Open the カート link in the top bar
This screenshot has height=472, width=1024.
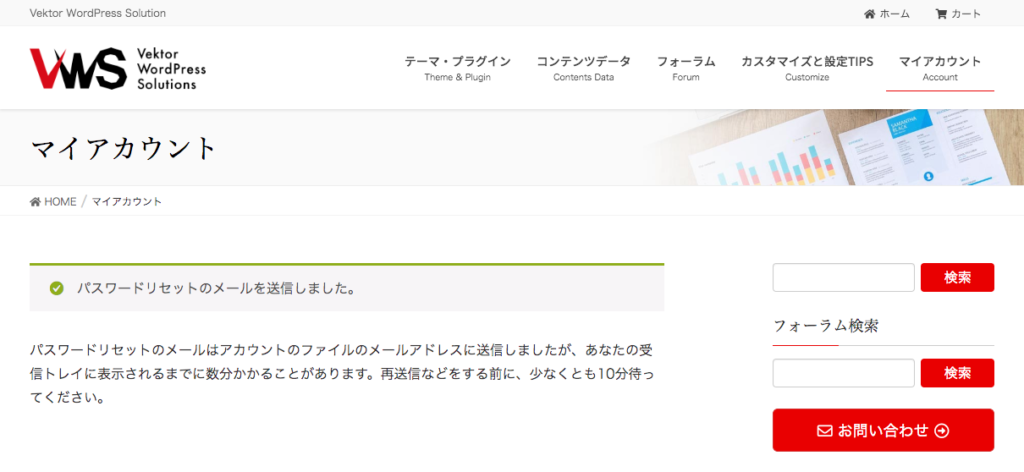pos(958,14)
